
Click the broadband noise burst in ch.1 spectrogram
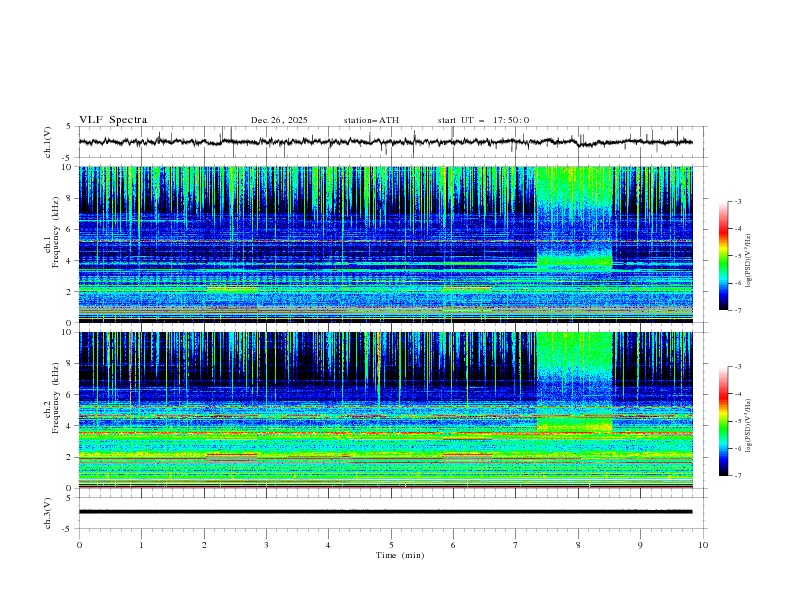(574, 217)
